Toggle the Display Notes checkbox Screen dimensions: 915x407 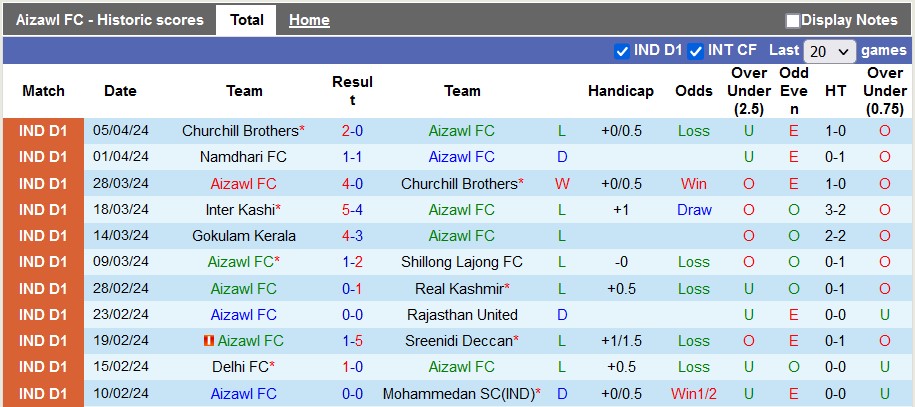tap(793, 20)
